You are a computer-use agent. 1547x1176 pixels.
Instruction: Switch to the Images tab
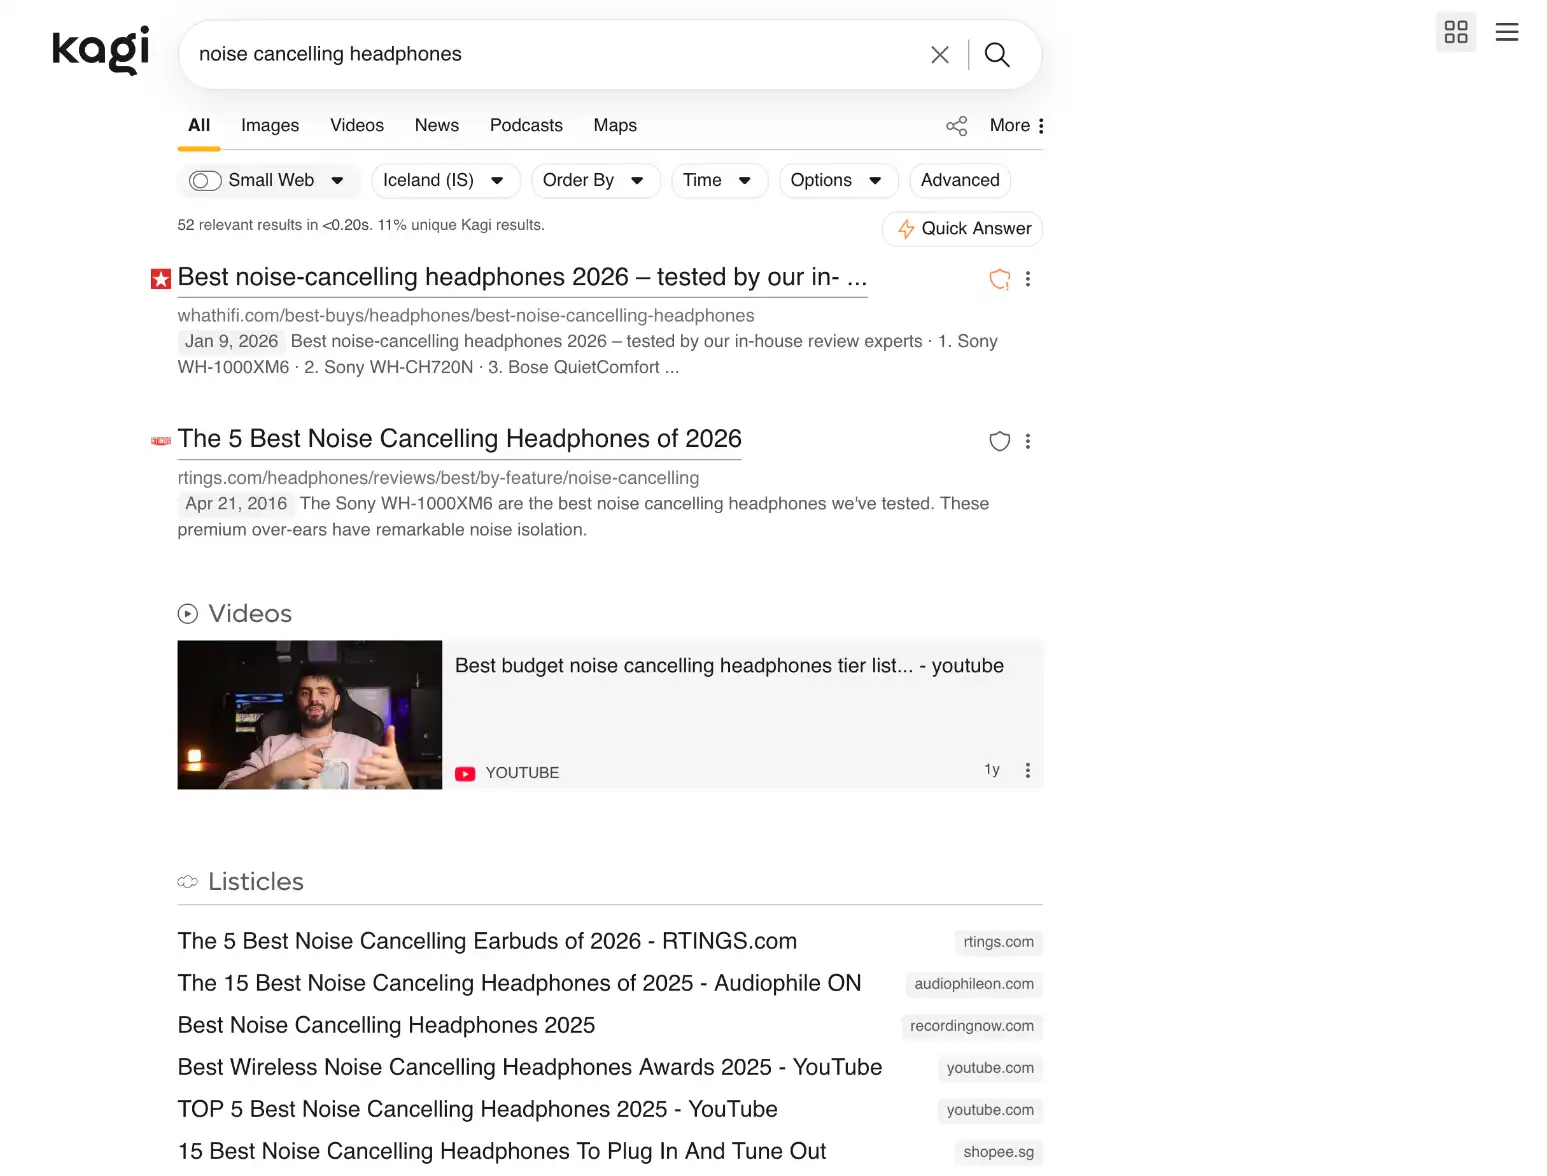[269, 125]
